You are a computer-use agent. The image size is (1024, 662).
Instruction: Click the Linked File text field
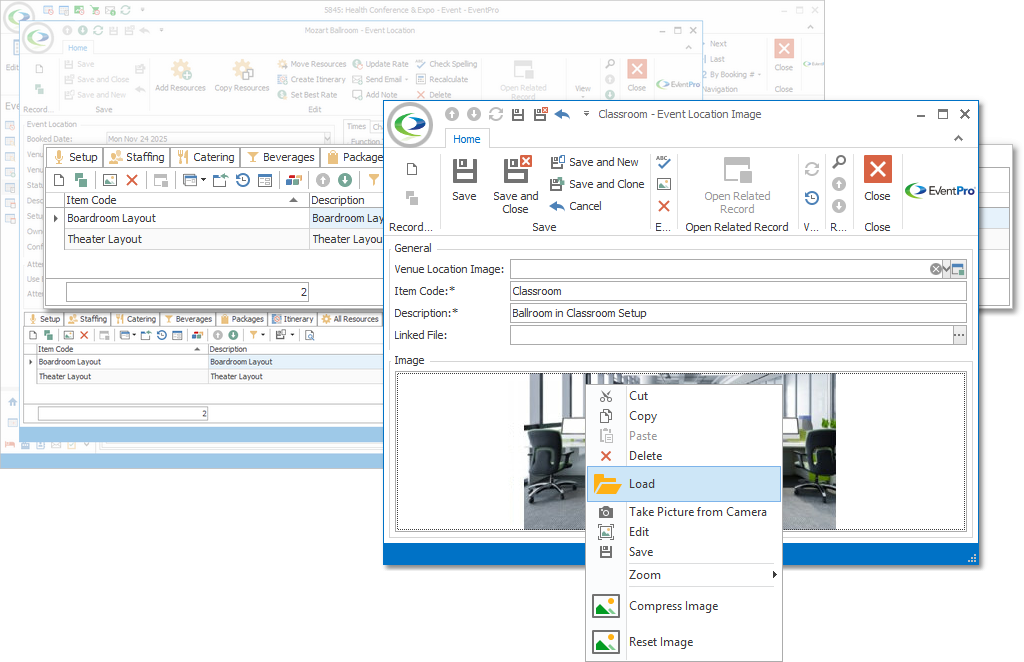[x=731, y=336]
